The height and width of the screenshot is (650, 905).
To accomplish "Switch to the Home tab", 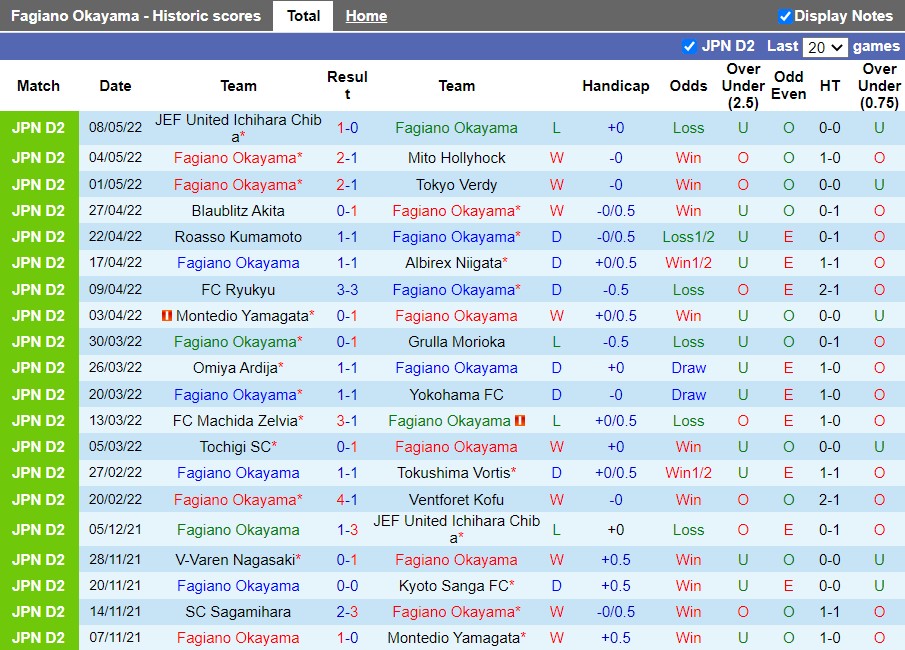I will tap(366, 16).
